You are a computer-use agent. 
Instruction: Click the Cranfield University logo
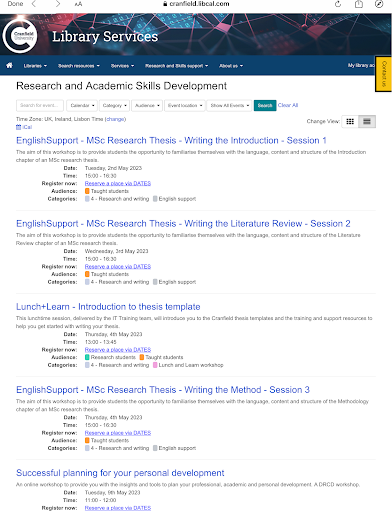pos(20,36)
